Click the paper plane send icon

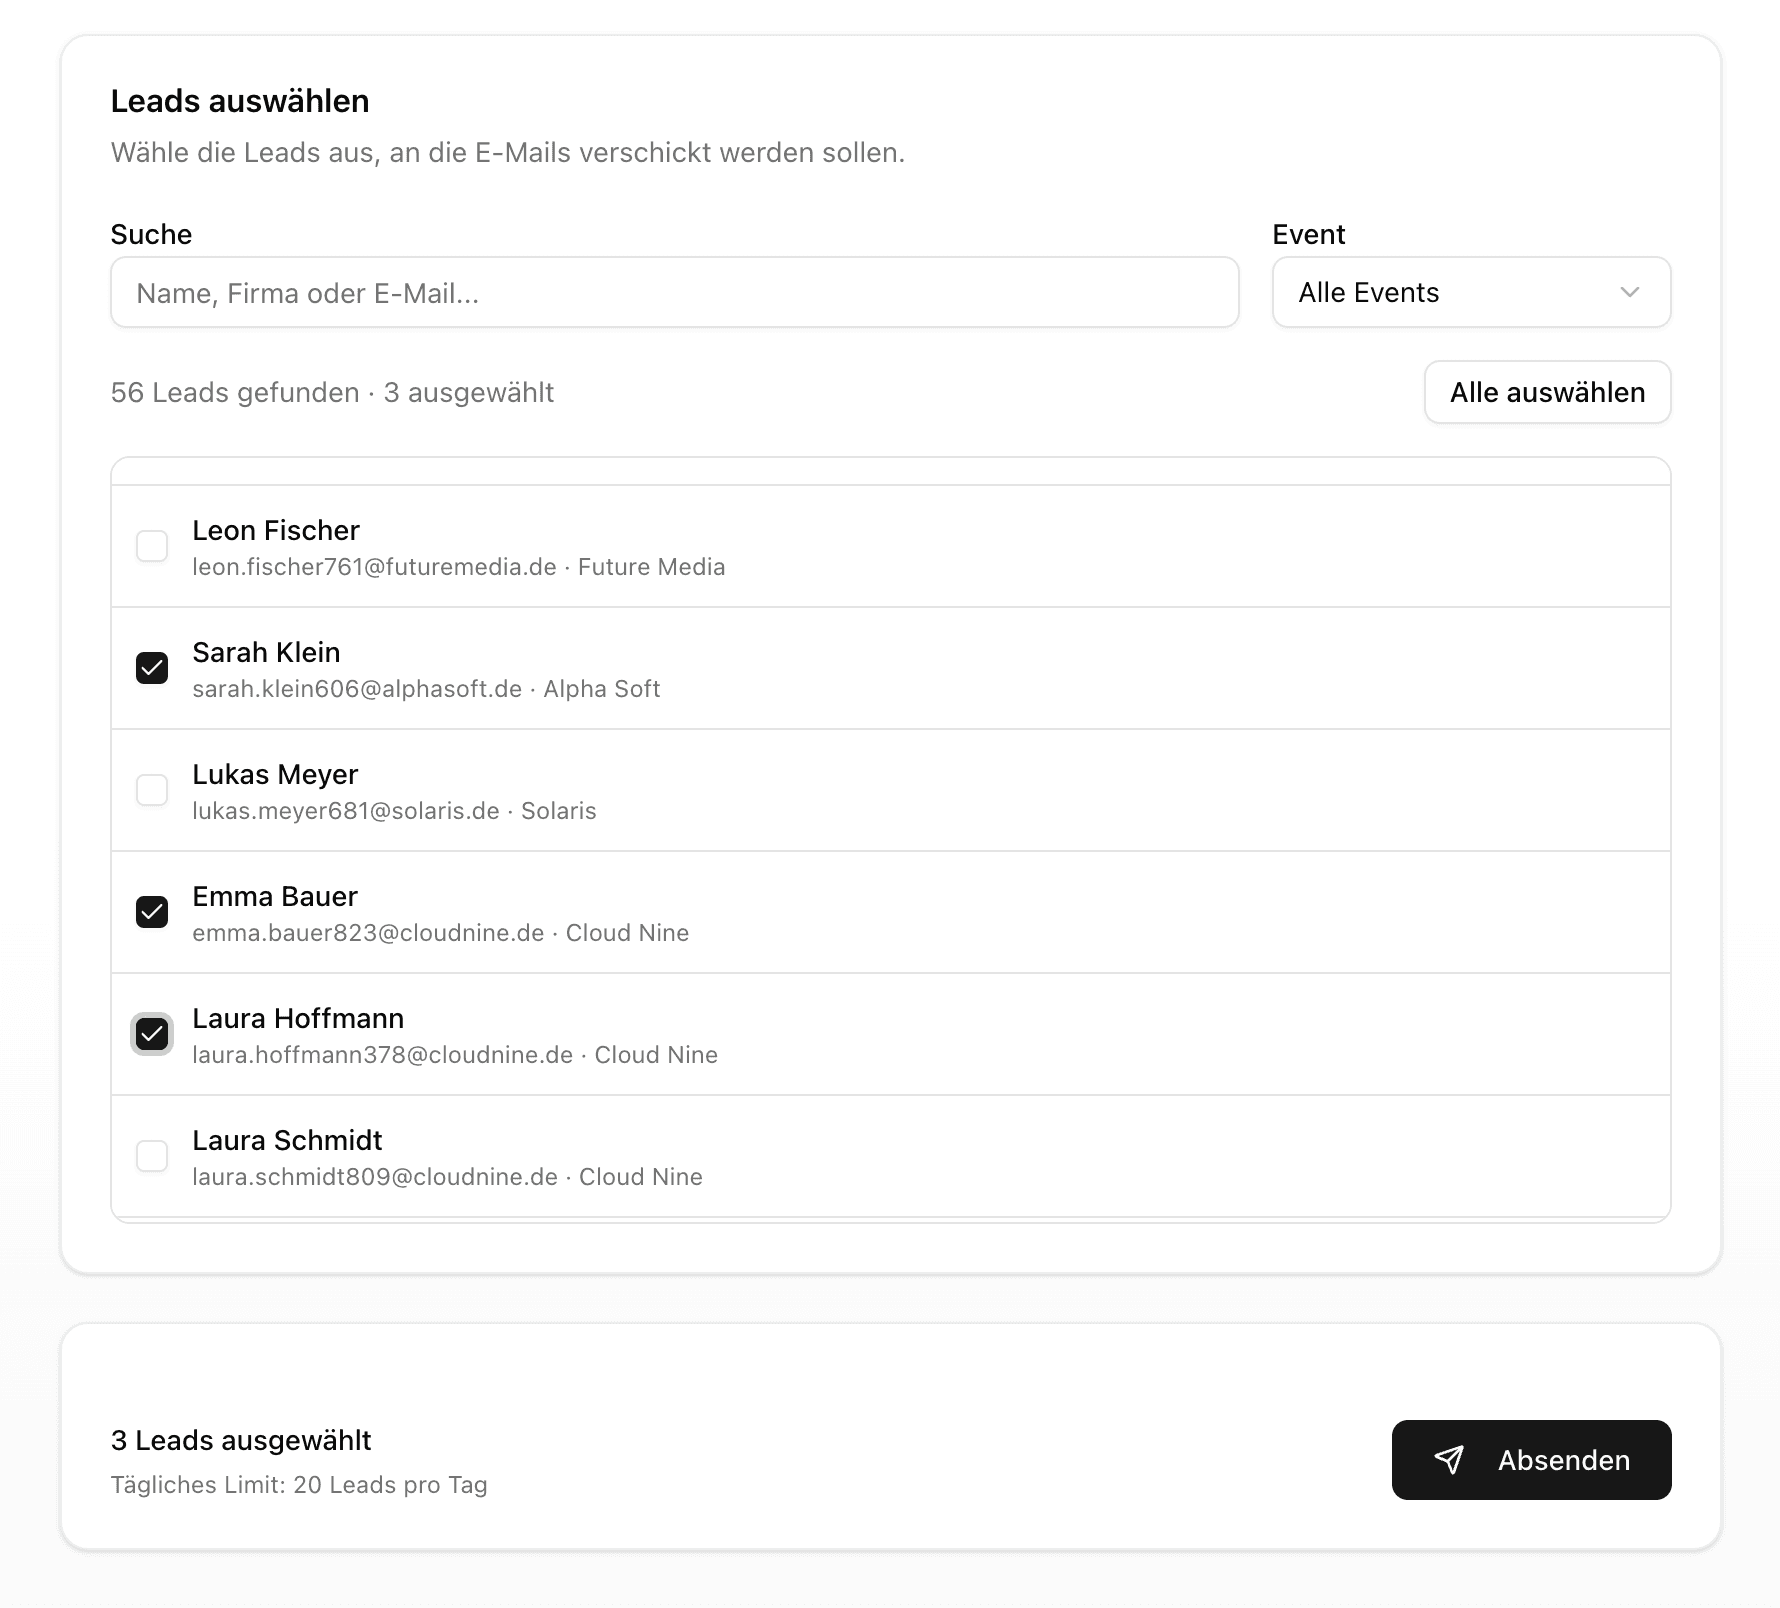point(1450,1460)
